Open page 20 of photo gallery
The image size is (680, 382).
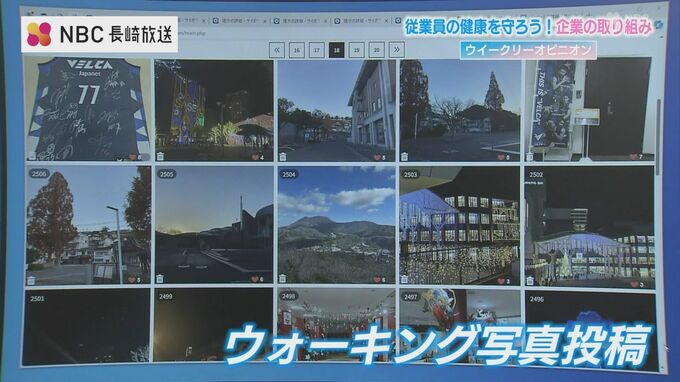click(376, 50)
